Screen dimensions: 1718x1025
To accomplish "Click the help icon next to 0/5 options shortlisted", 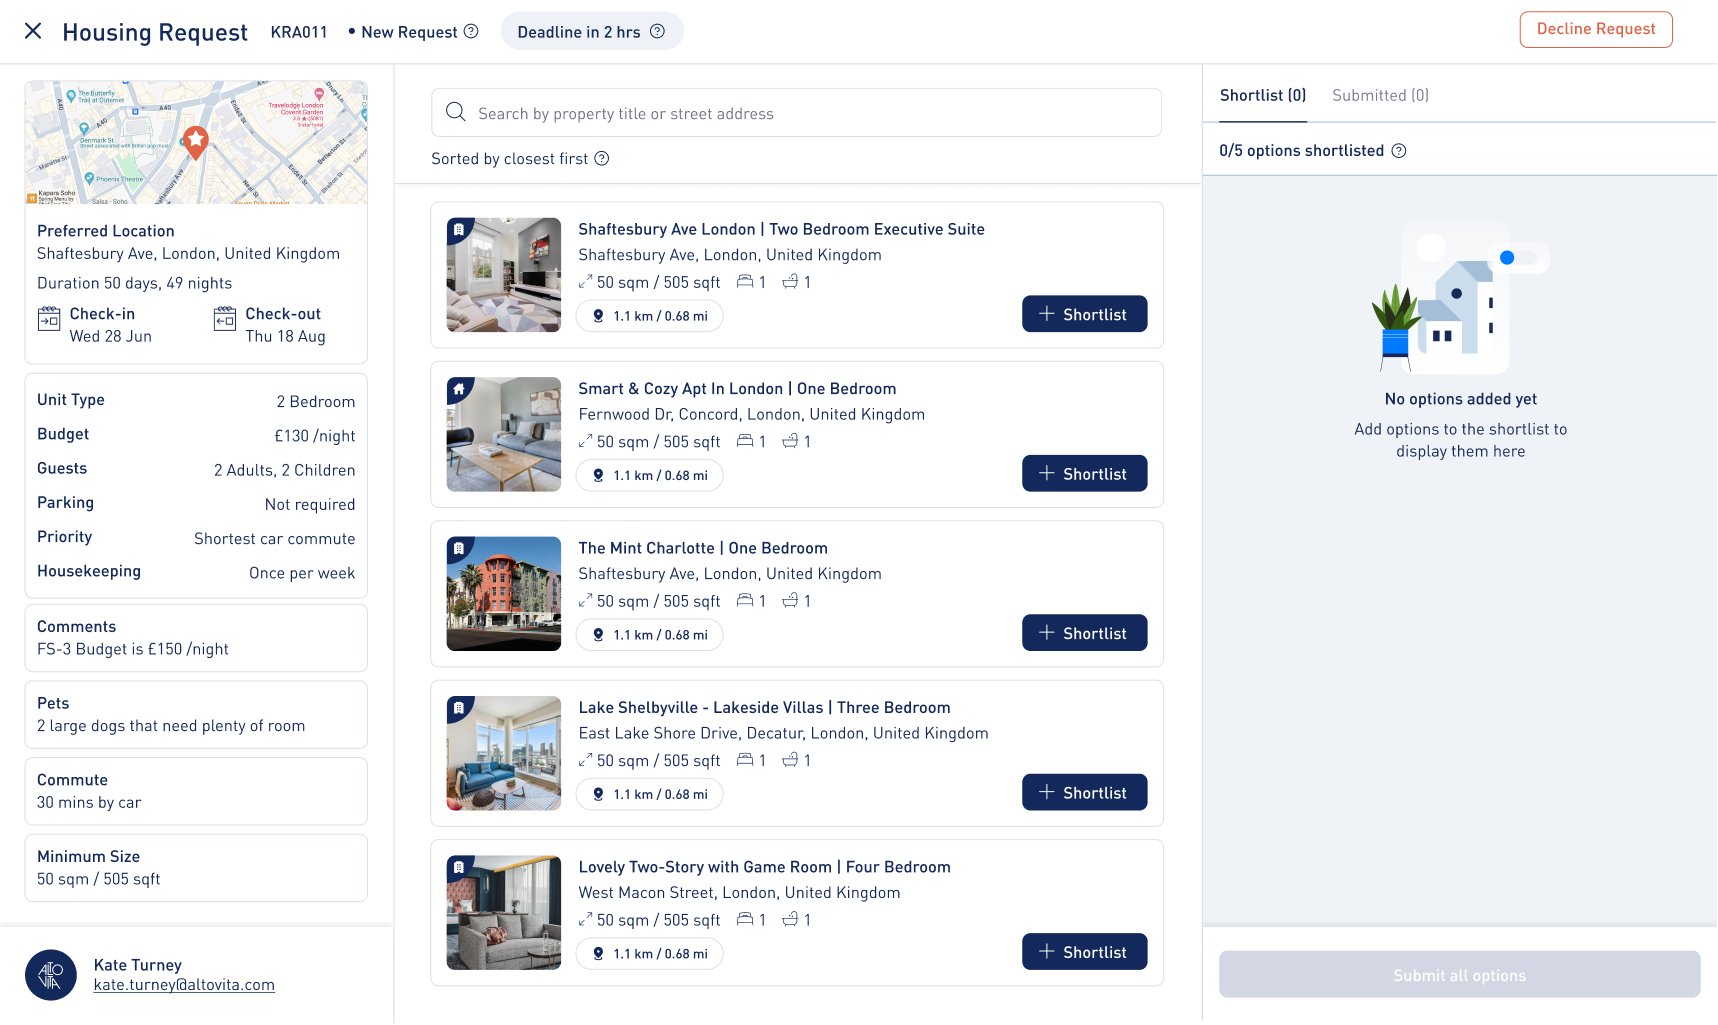I will [1400, 150].
